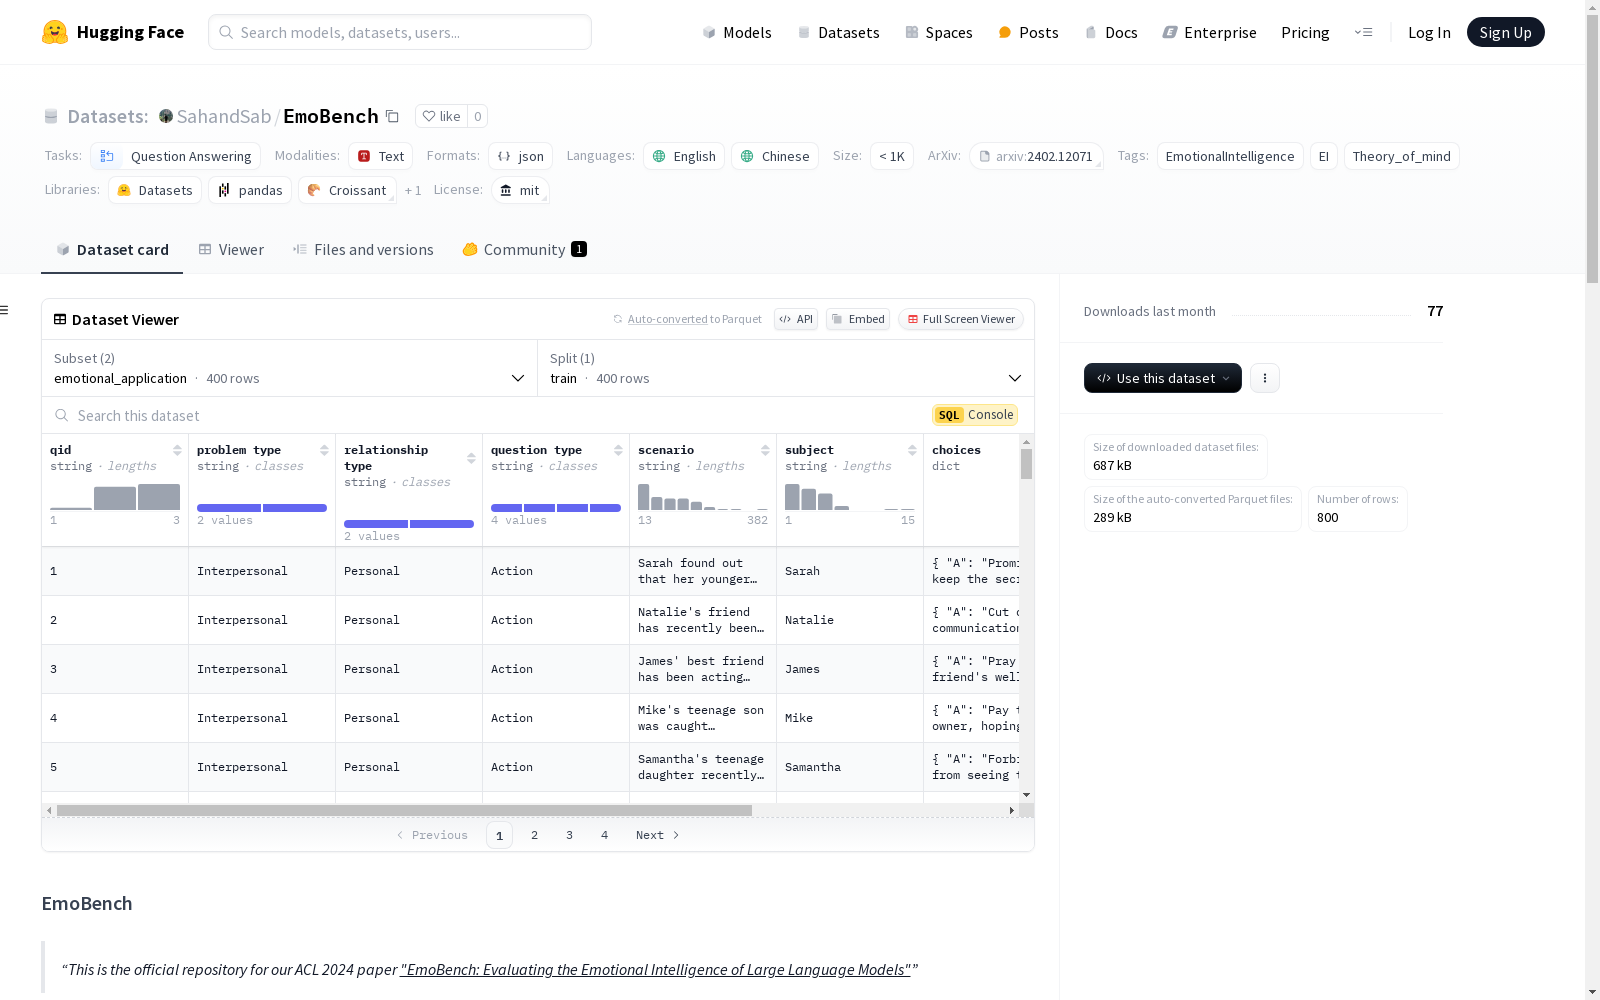The width and height of the screenshot is (1600, 1000).
Task: Open Full Screen Viewer
Action: 961,319
